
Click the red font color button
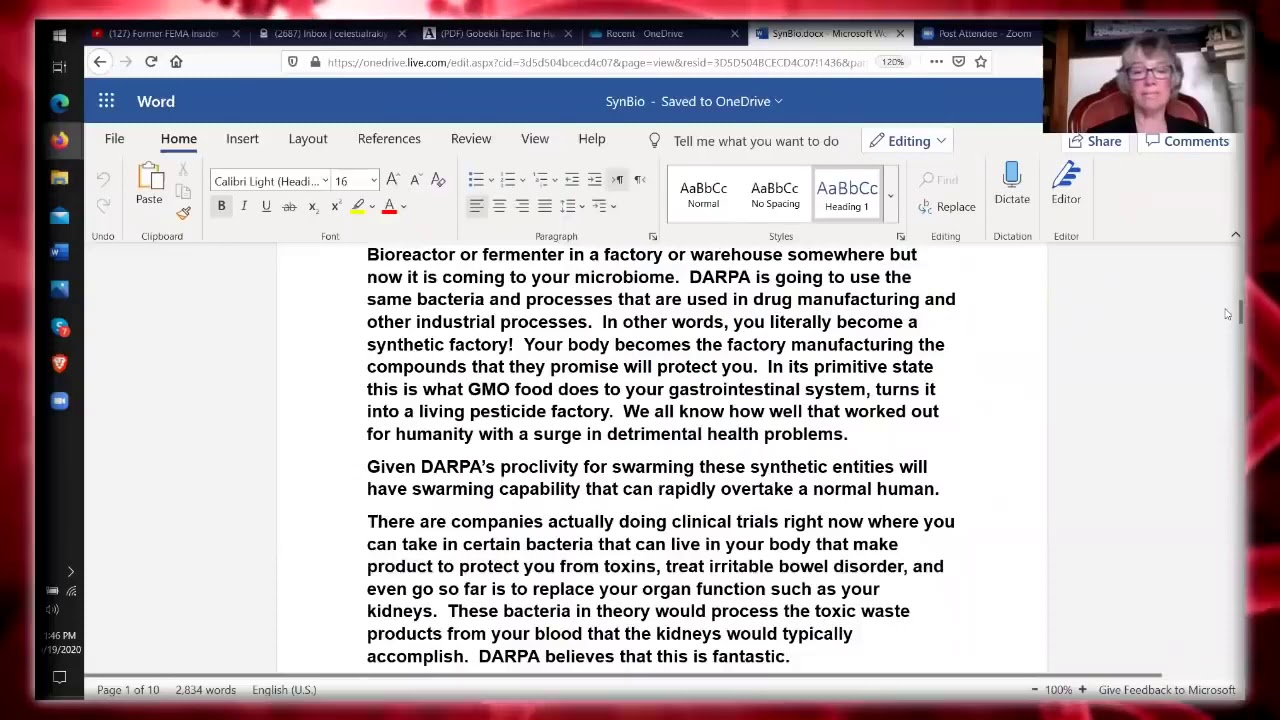pos(390,206)
